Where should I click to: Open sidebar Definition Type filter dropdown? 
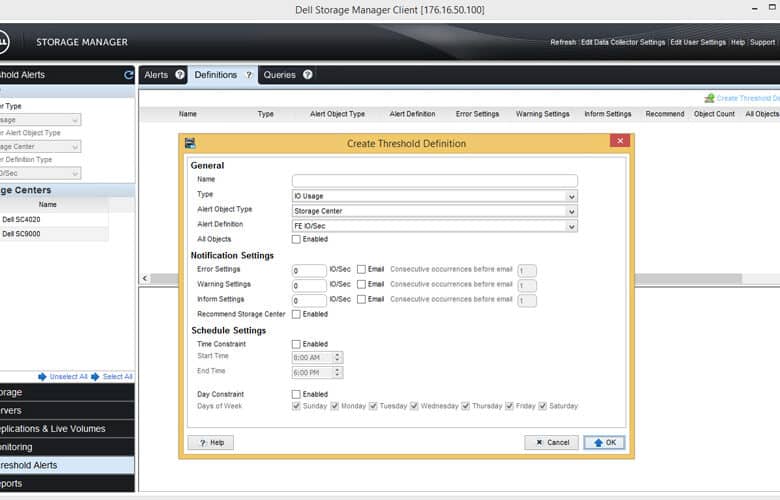coord(40,173)
